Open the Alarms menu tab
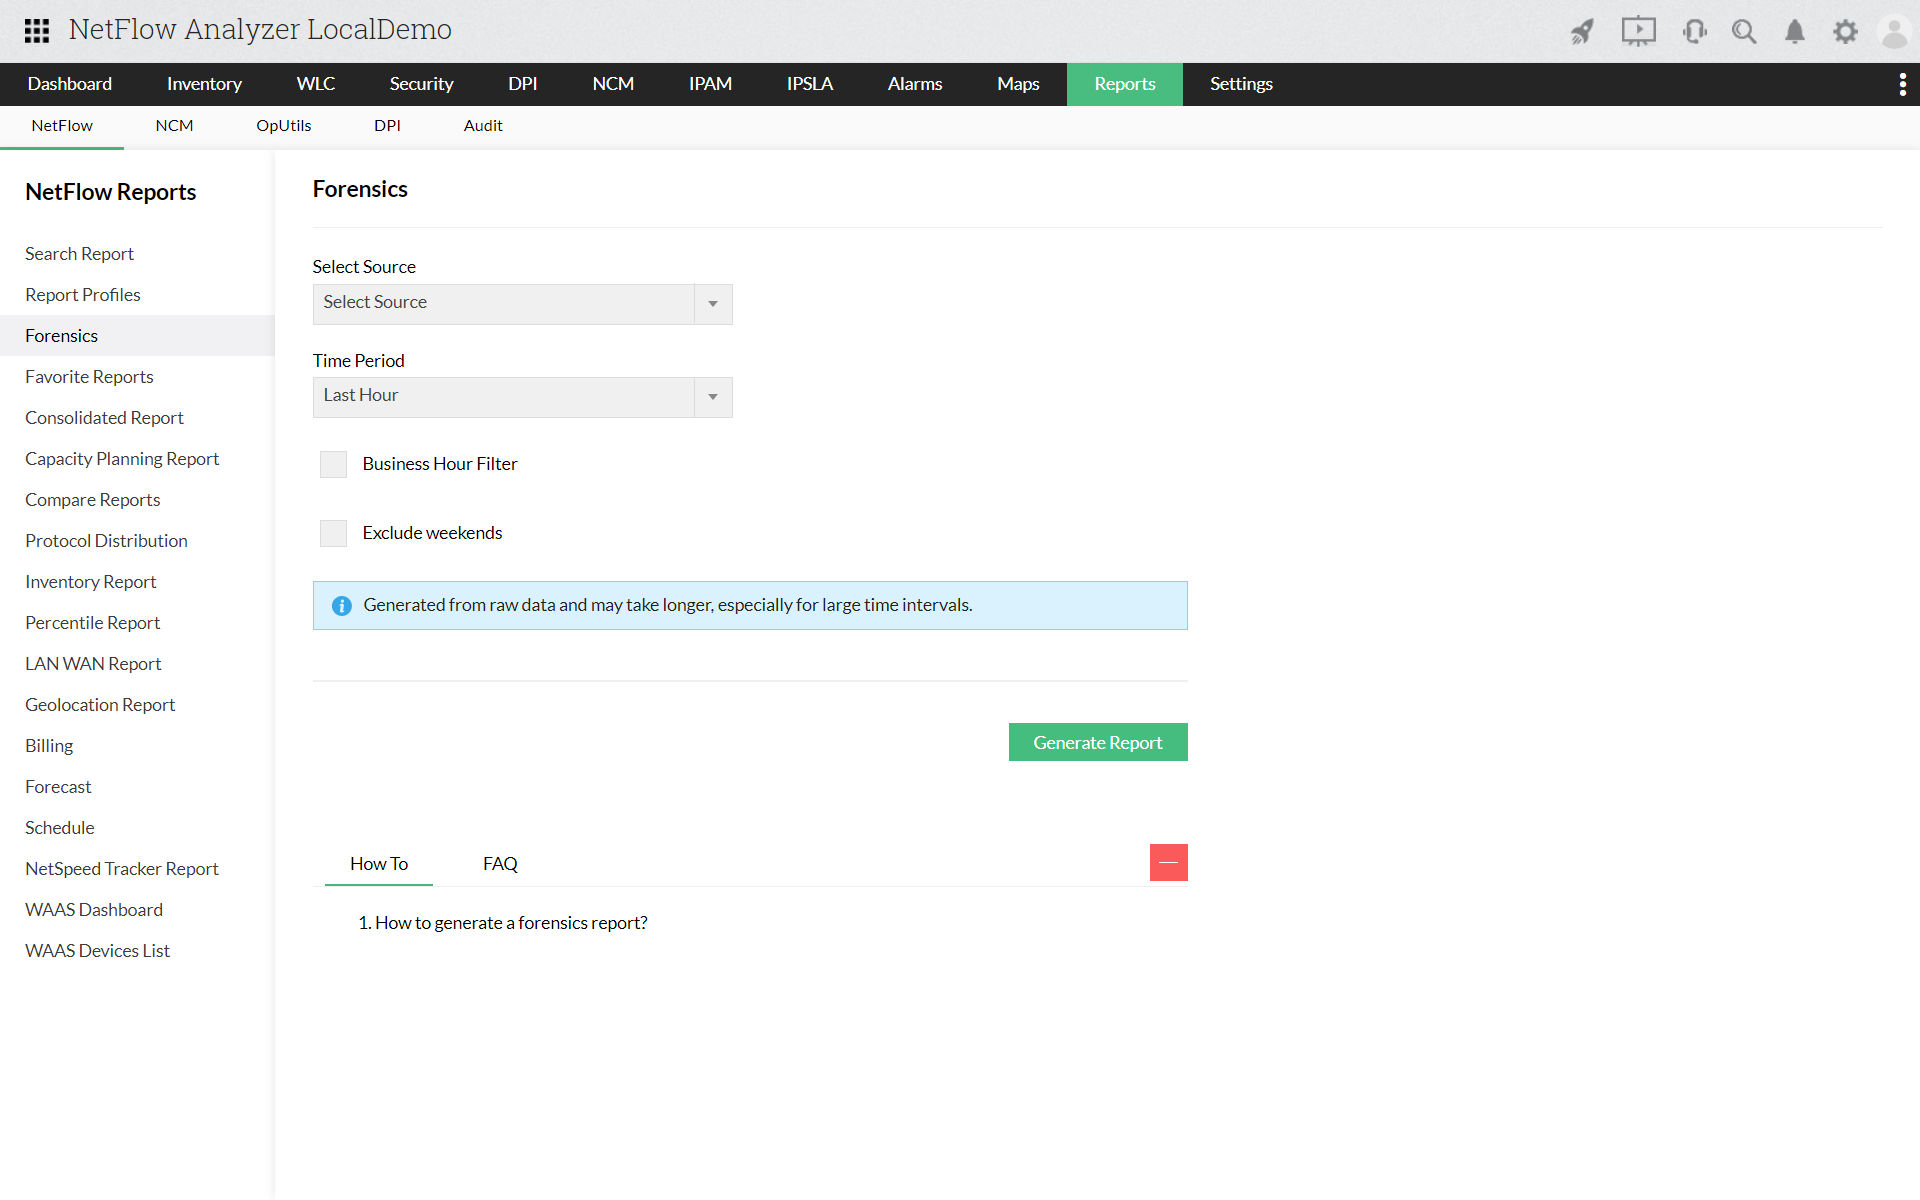The width and height of the screenshot is (1920, 1200). [x=914, y=84]
